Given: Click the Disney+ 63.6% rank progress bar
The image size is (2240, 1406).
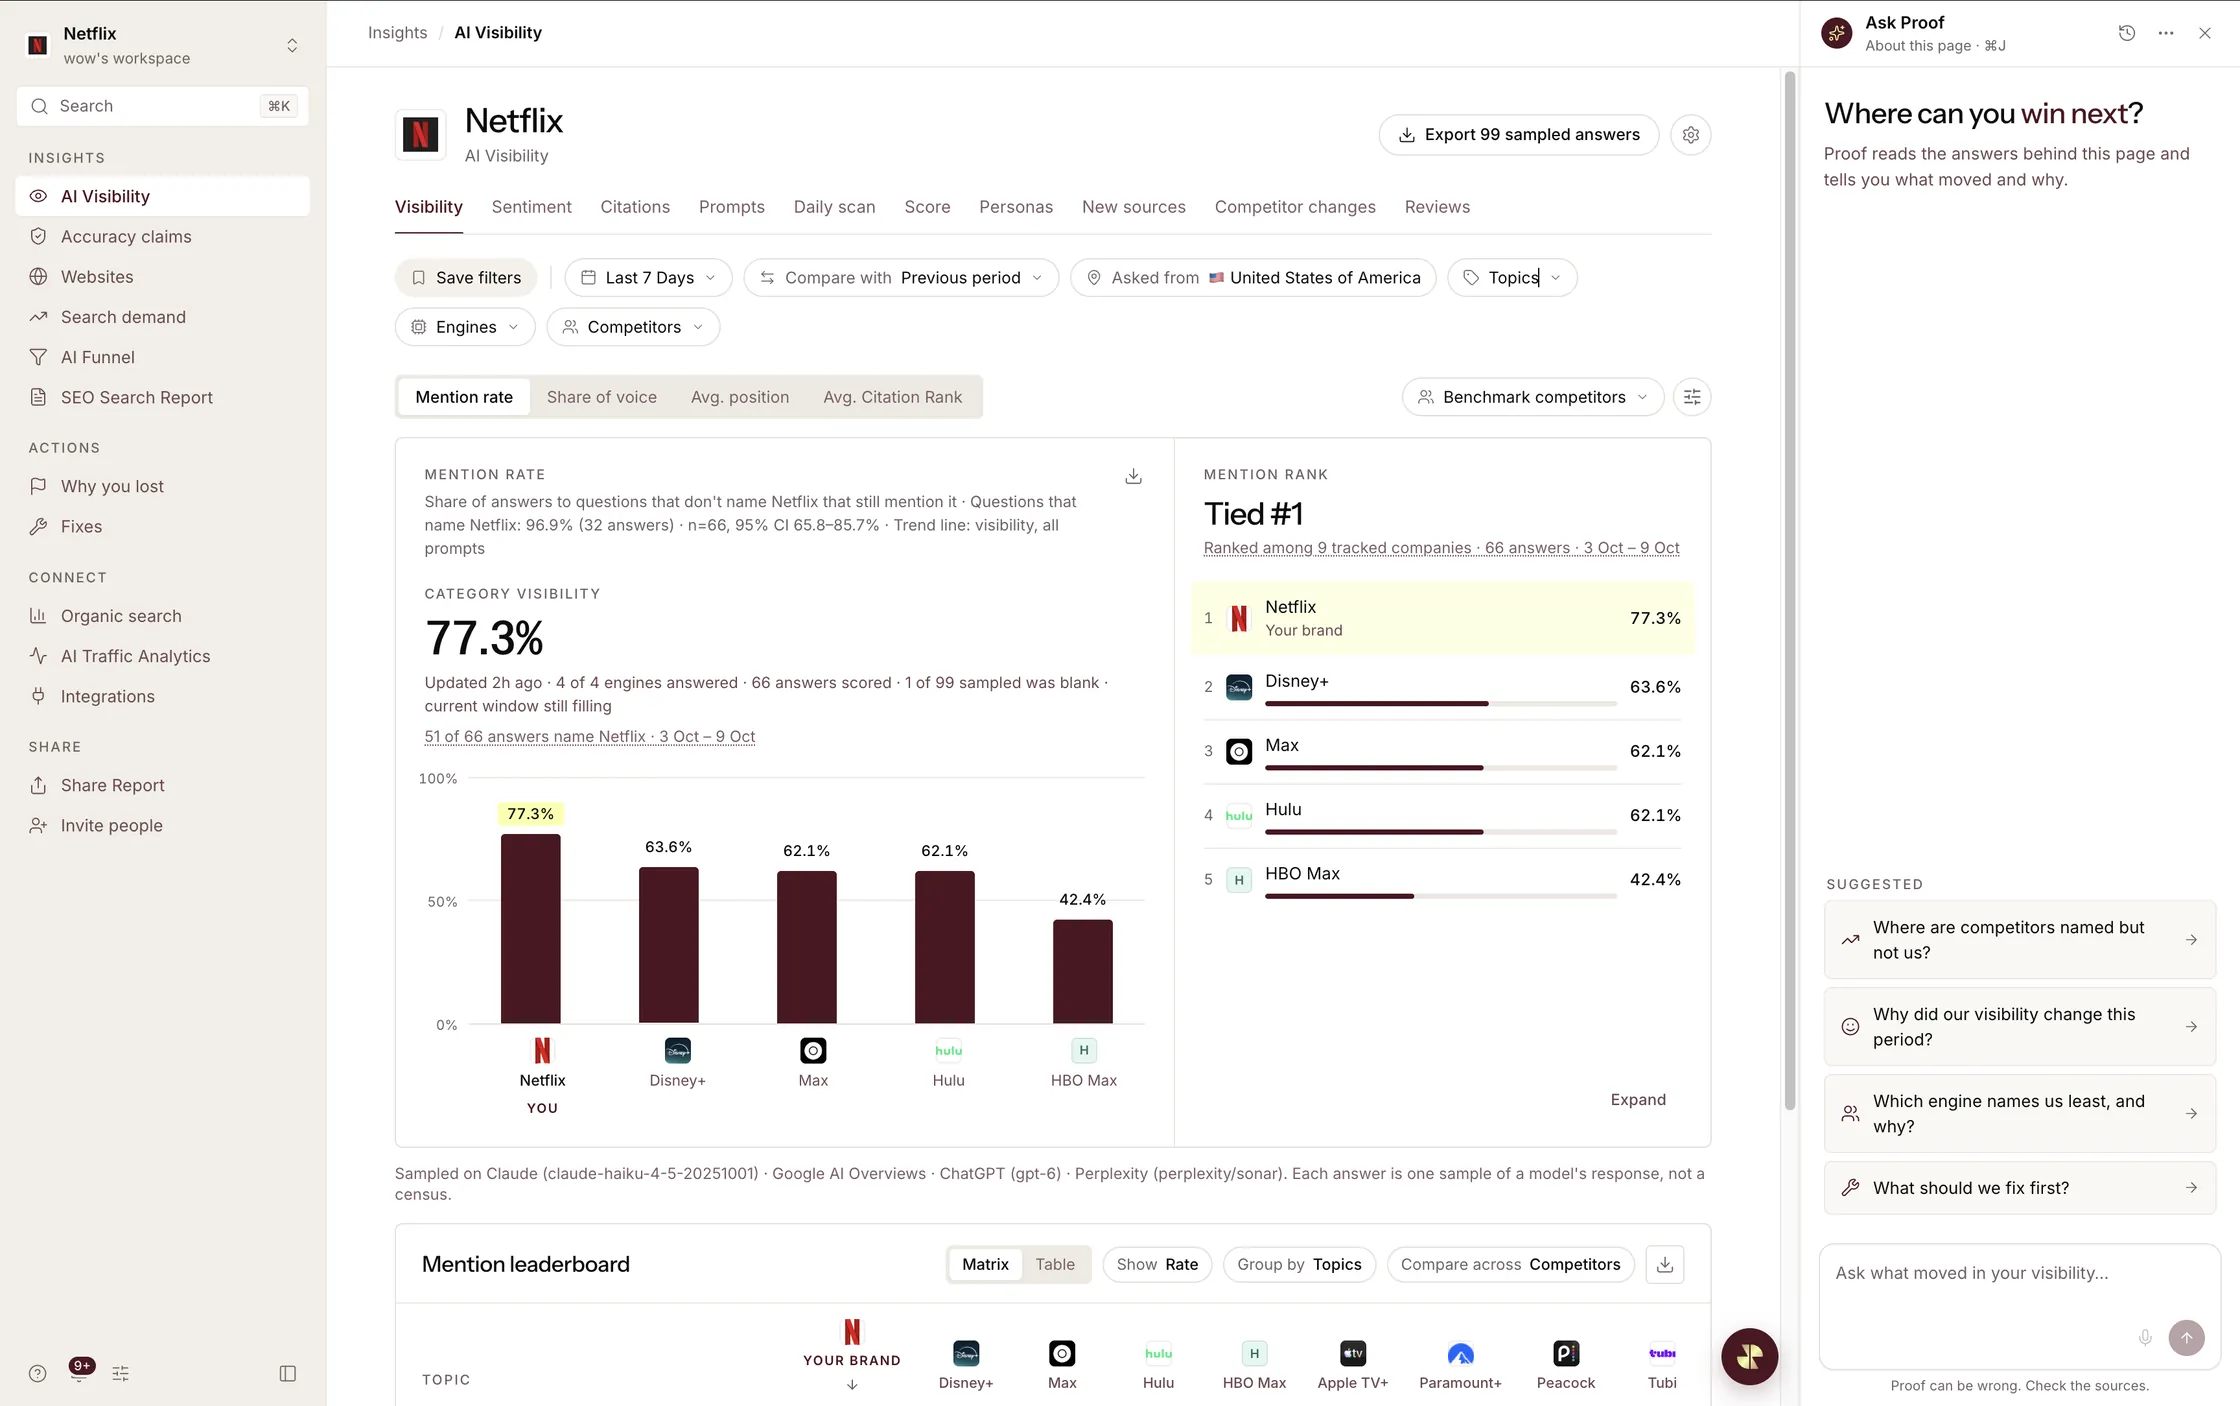Looking at the screenshot, I should click(1440, 704).
